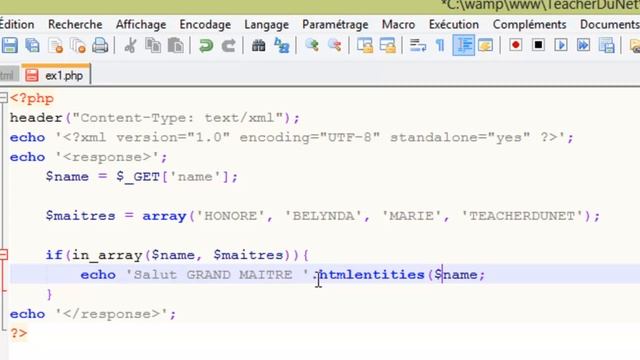
Task: Click the Close document toolbar icon
Action: coord(55,45)
